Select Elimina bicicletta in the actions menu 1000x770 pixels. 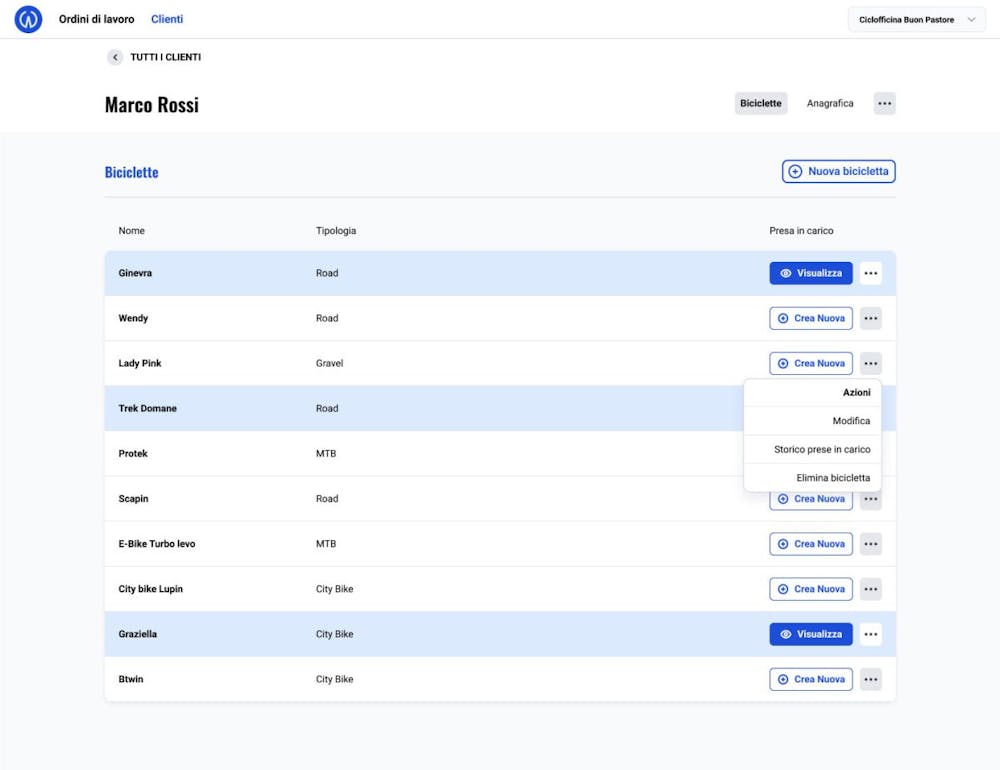click(x=833, y=477)
